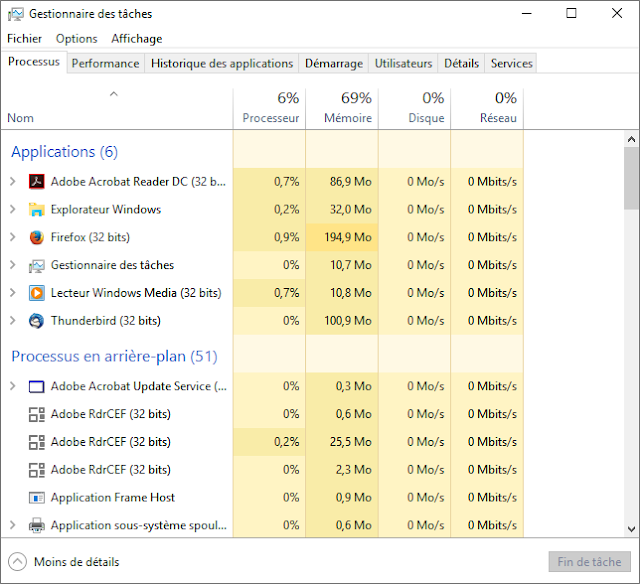Click the Adobe Acrobat Reader DC icon
The width and height of the screenshot is (640, 584).
[37, 182]
